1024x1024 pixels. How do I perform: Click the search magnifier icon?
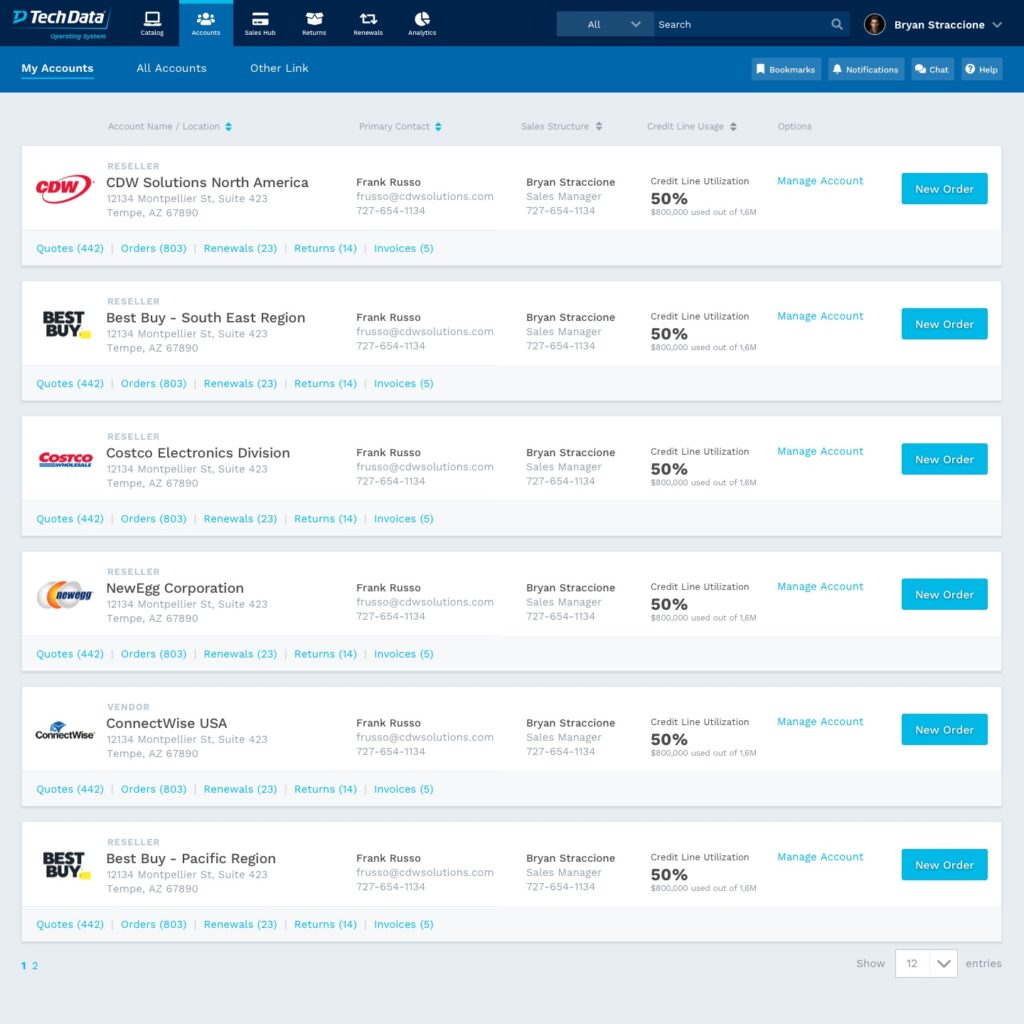(837, 24)
